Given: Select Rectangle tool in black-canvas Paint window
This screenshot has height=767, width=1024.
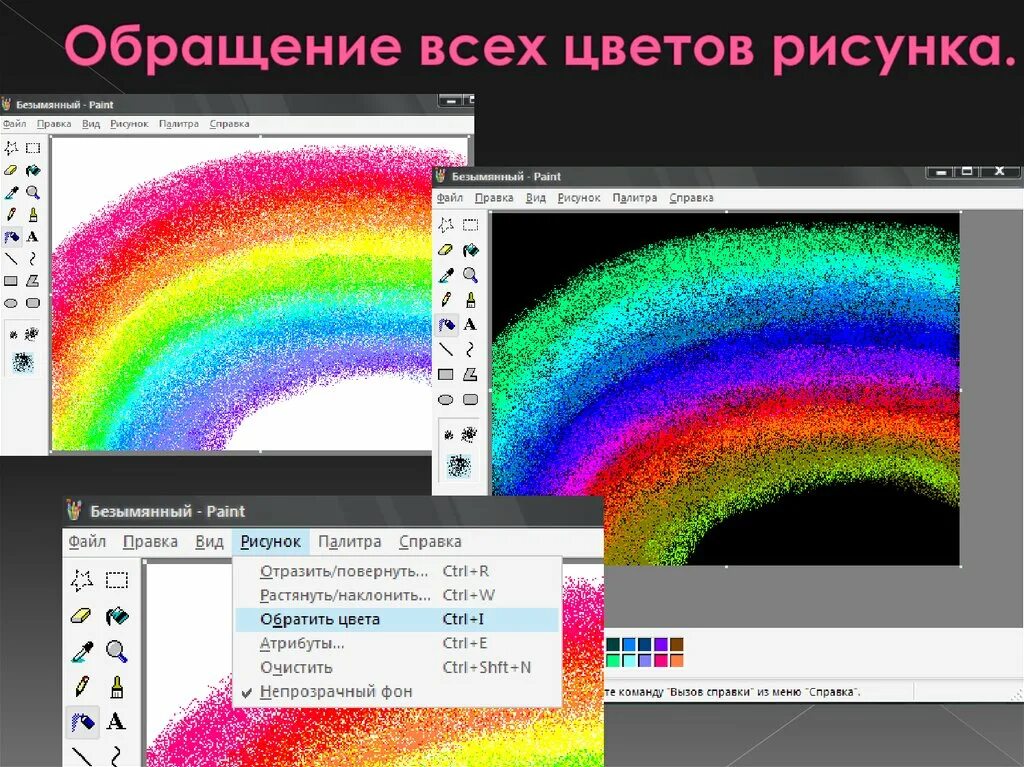Looking at the screenshot, I should pyautogui.click(x=446, y=374).
